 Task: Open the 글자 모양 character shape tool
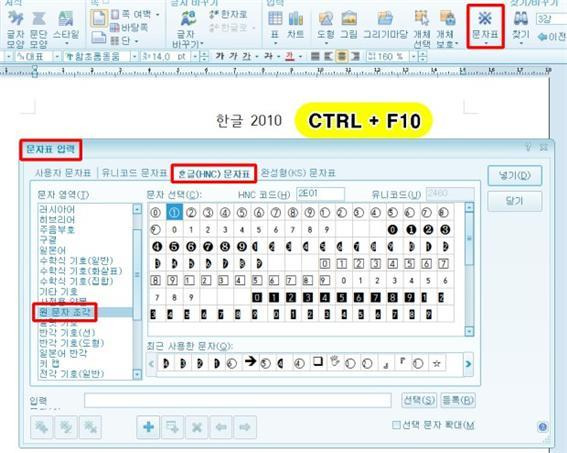16,29
